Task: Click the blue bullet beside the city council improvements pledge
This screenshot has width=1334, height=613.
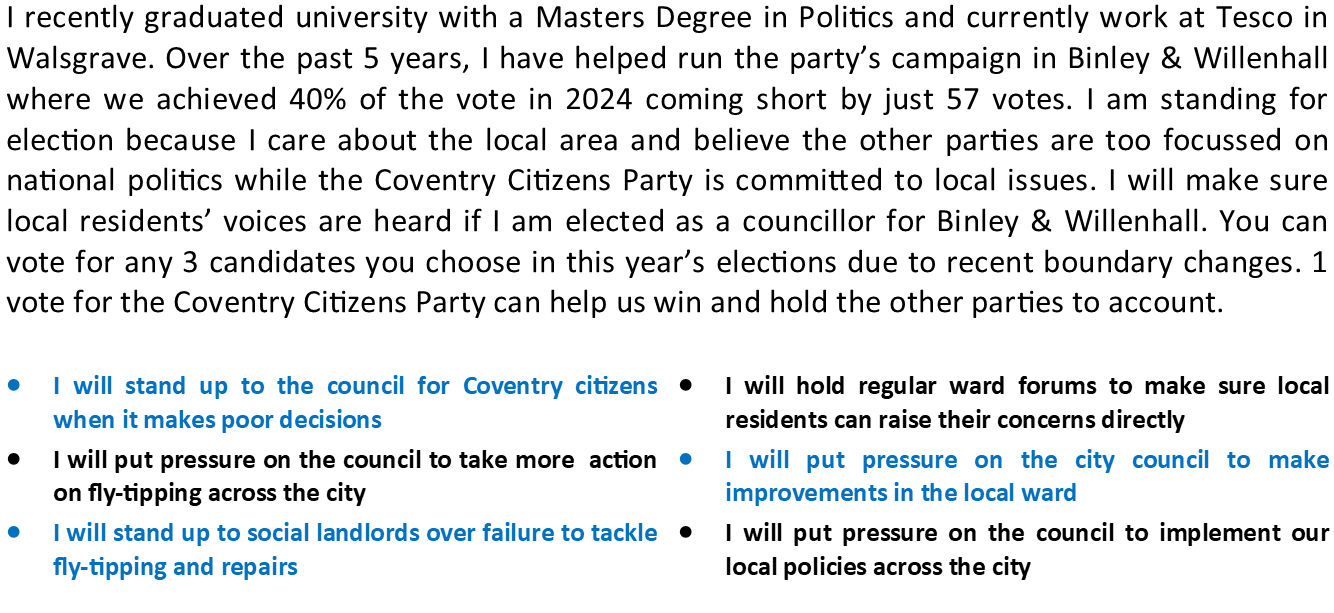Action: pyautogui.click(x=686, y=459)
